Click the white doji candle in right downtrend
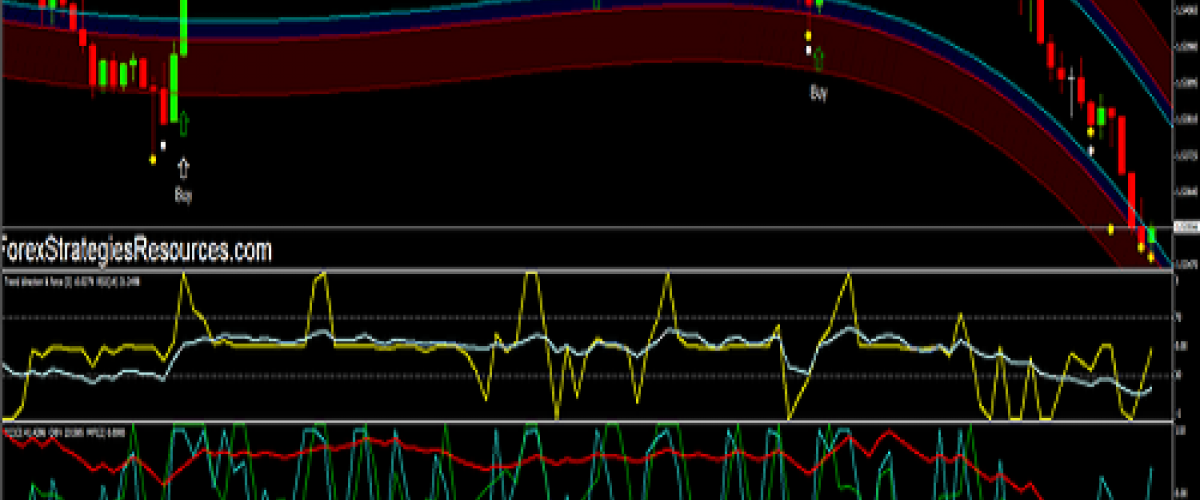This screenshot has width=1200, height=500. (x=1073, y=80)
